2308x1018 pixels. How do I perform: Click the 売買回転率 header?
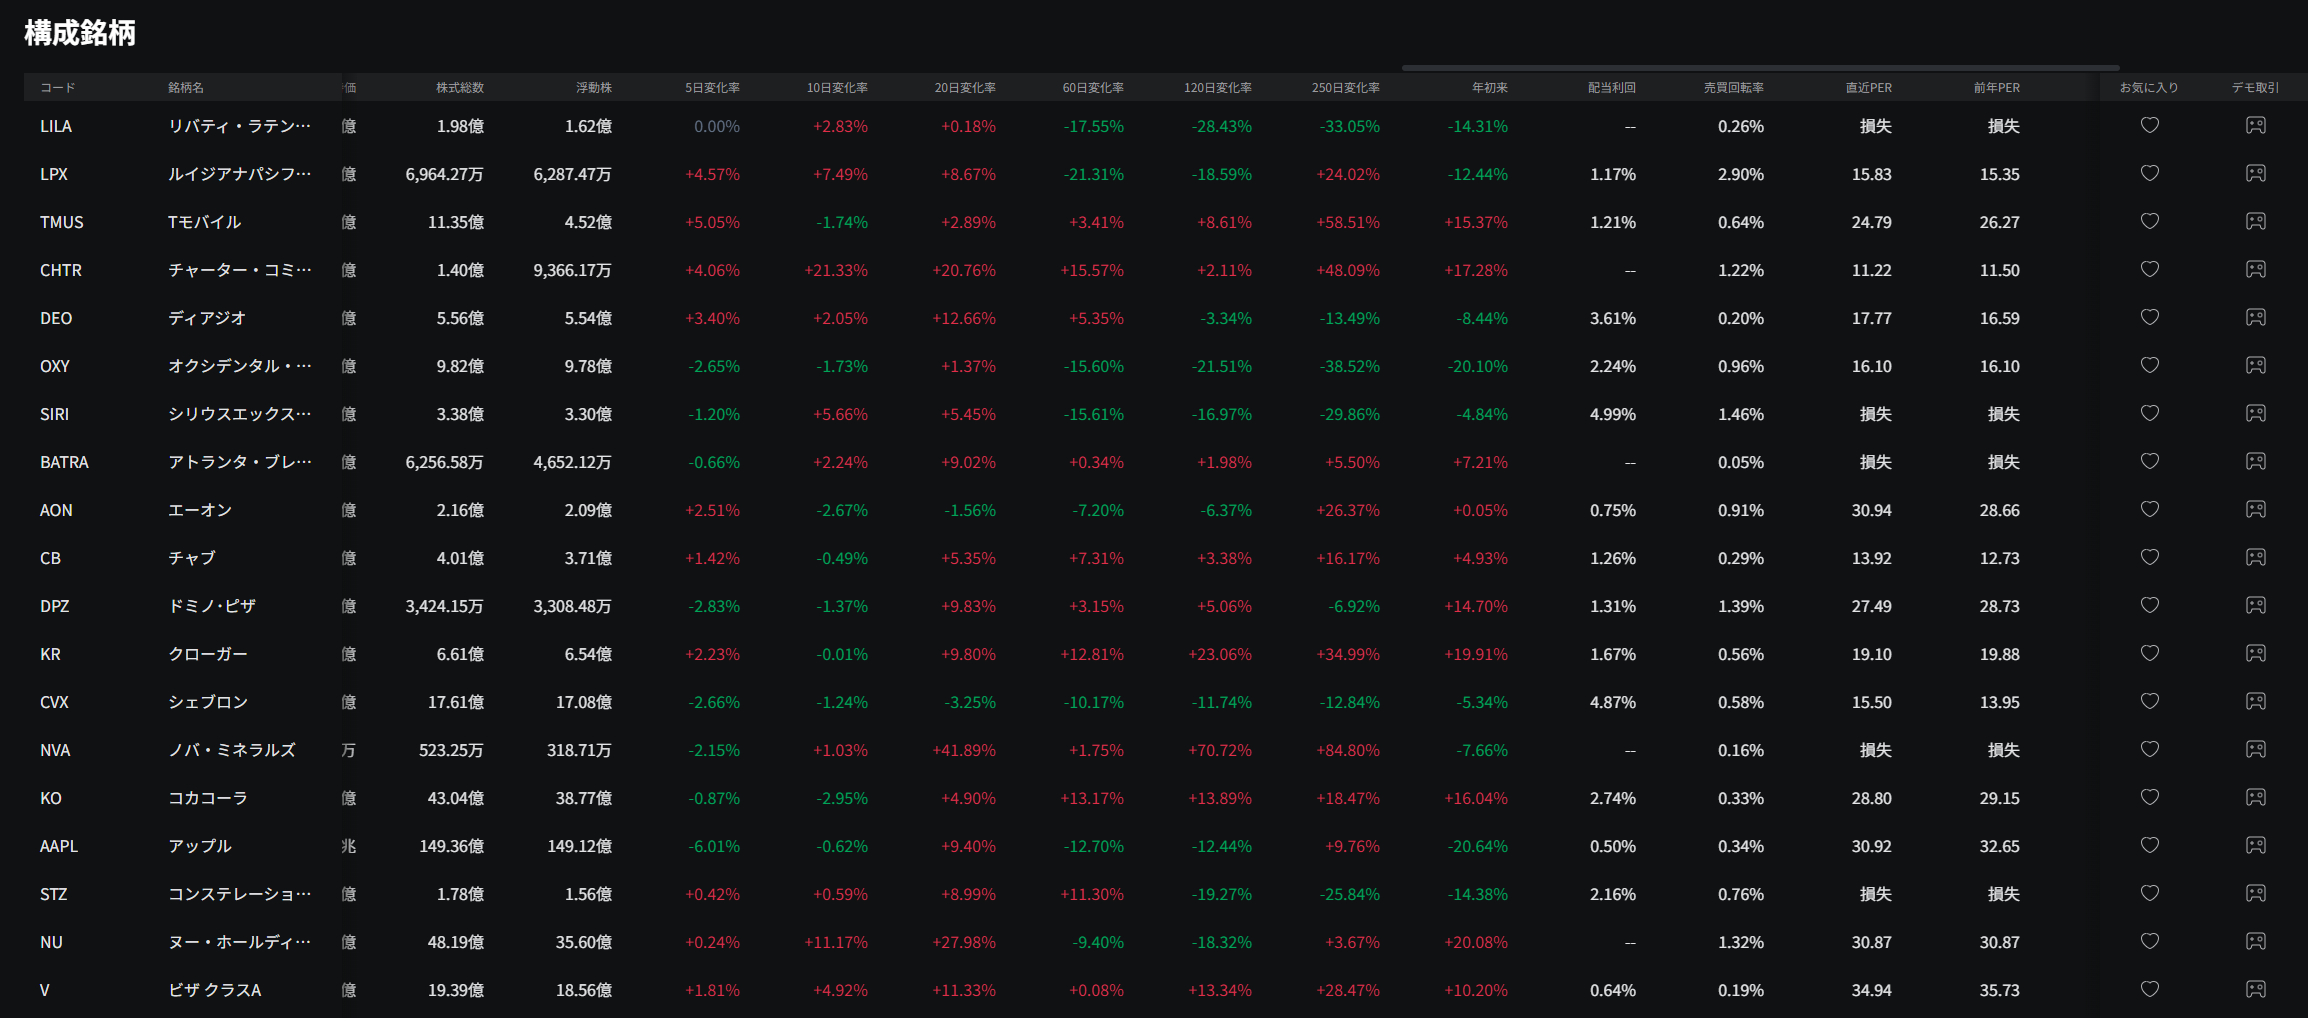(x=1734, y=88)
